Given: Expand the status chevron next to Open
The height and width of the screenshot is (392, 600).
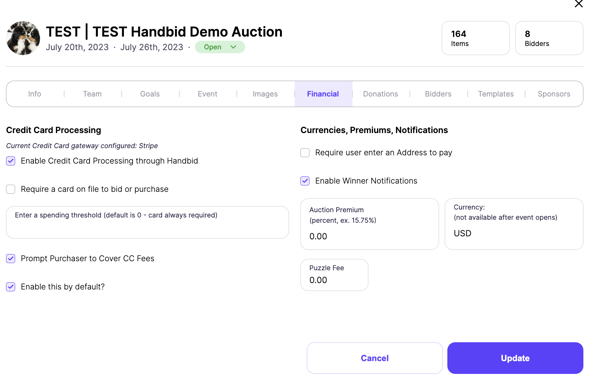Looking at the screenshot, I should (233, 47).
